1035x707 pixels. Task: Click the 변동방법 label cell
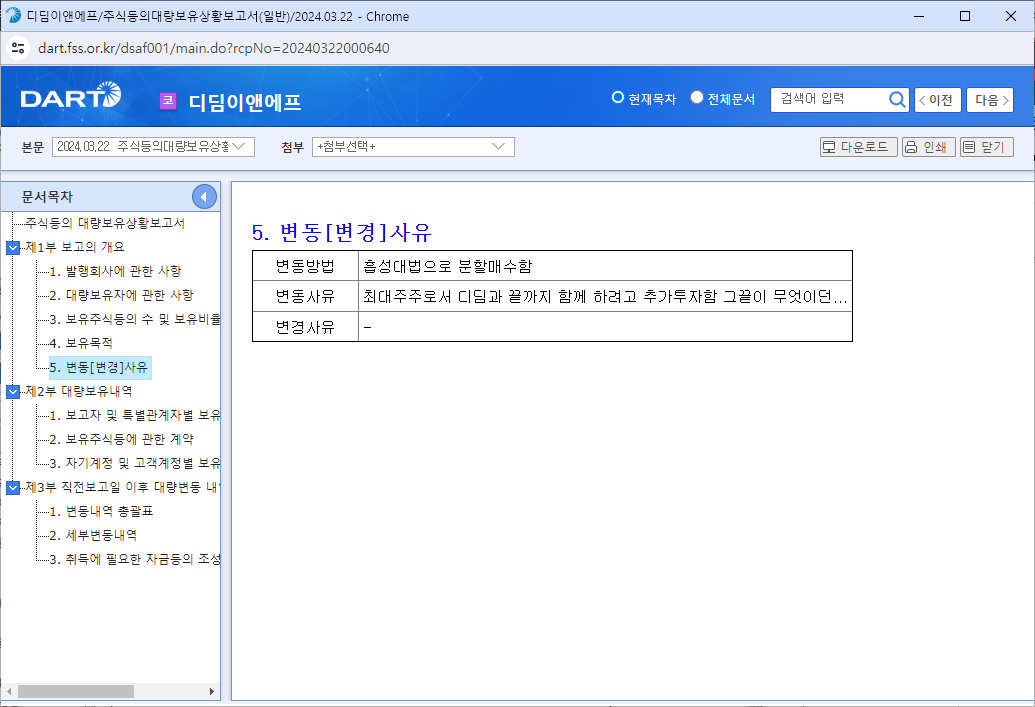tap(306, 266)
